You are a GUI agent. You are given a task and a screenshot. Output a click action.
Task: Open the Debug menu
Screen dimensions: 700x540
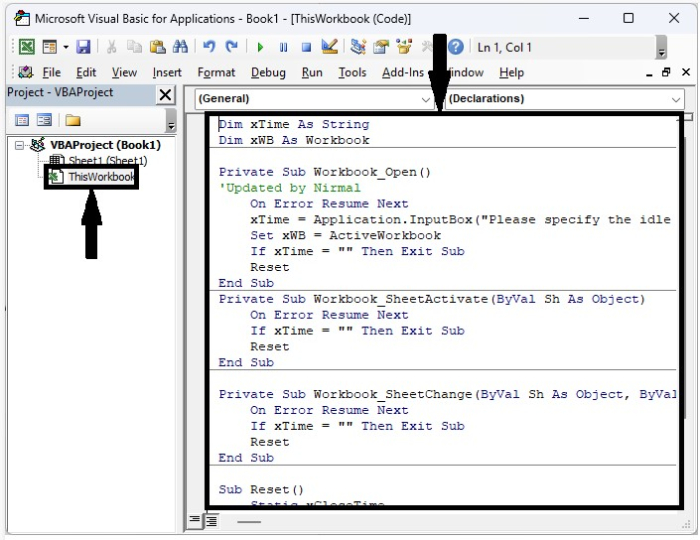coord(268,72)
